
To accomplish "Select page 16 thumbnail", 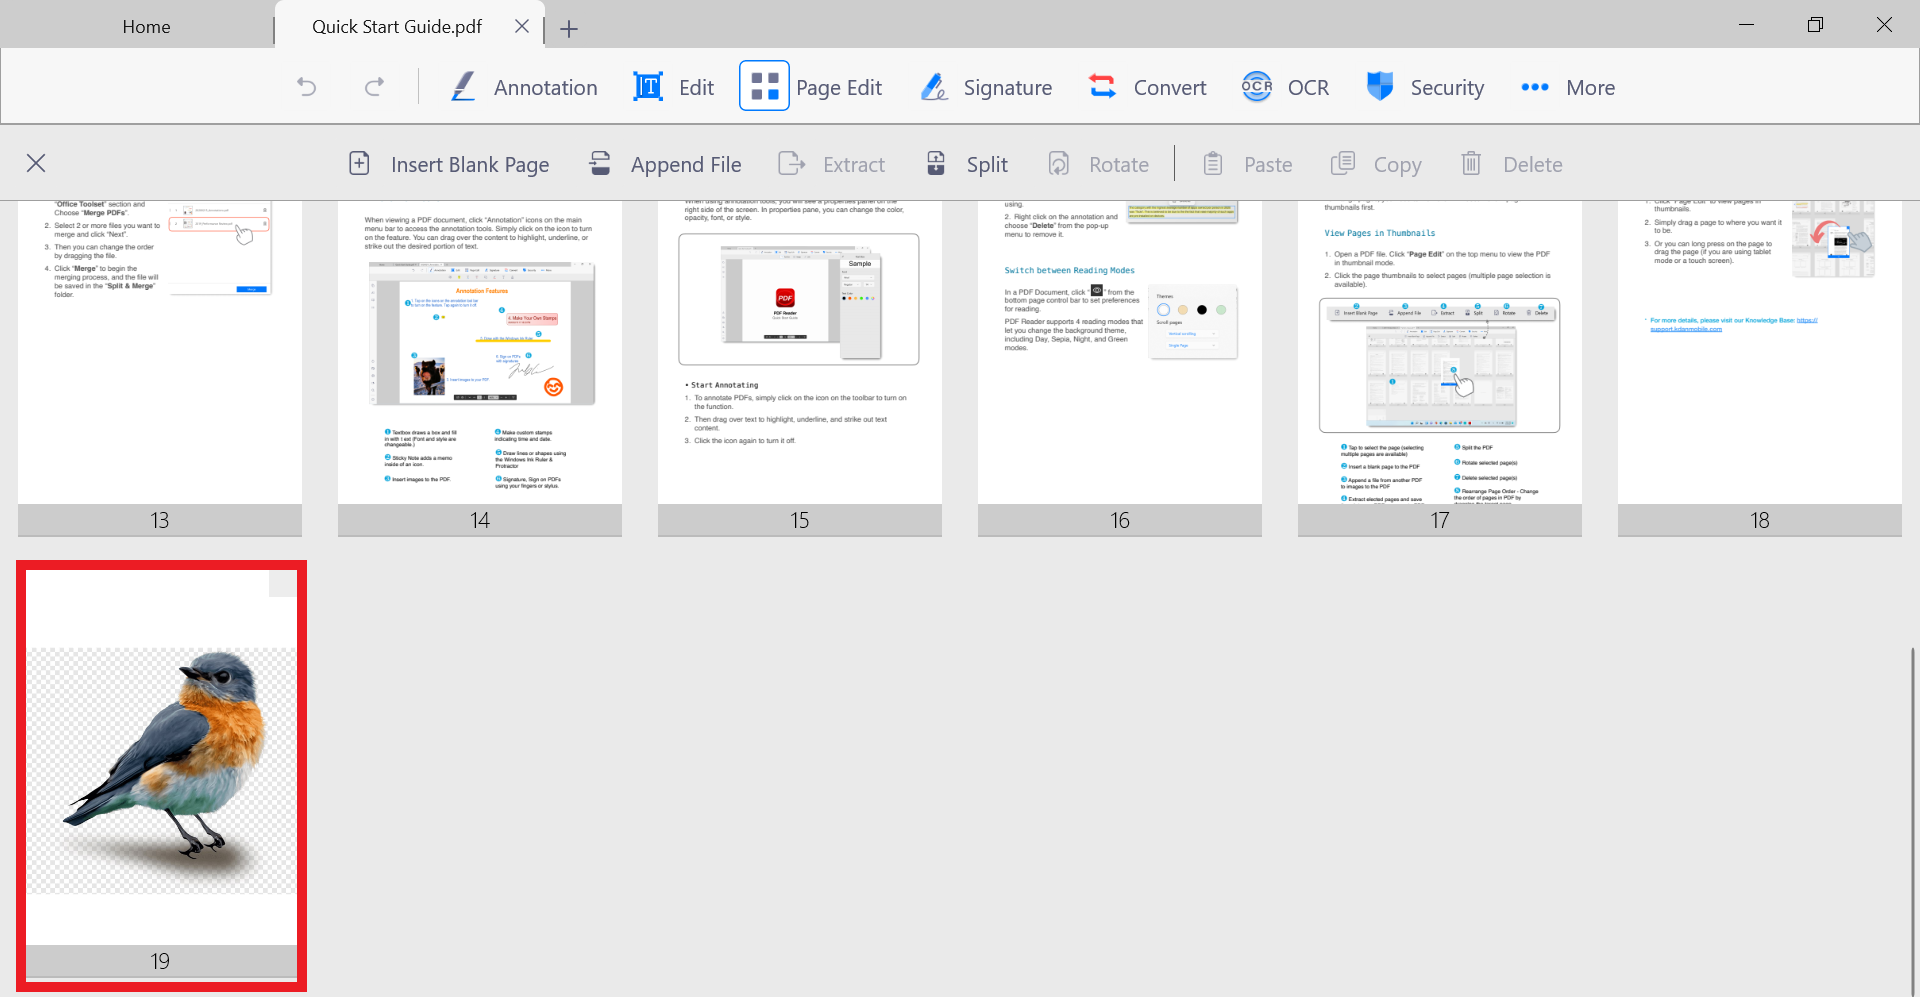I will (1120, 368).
